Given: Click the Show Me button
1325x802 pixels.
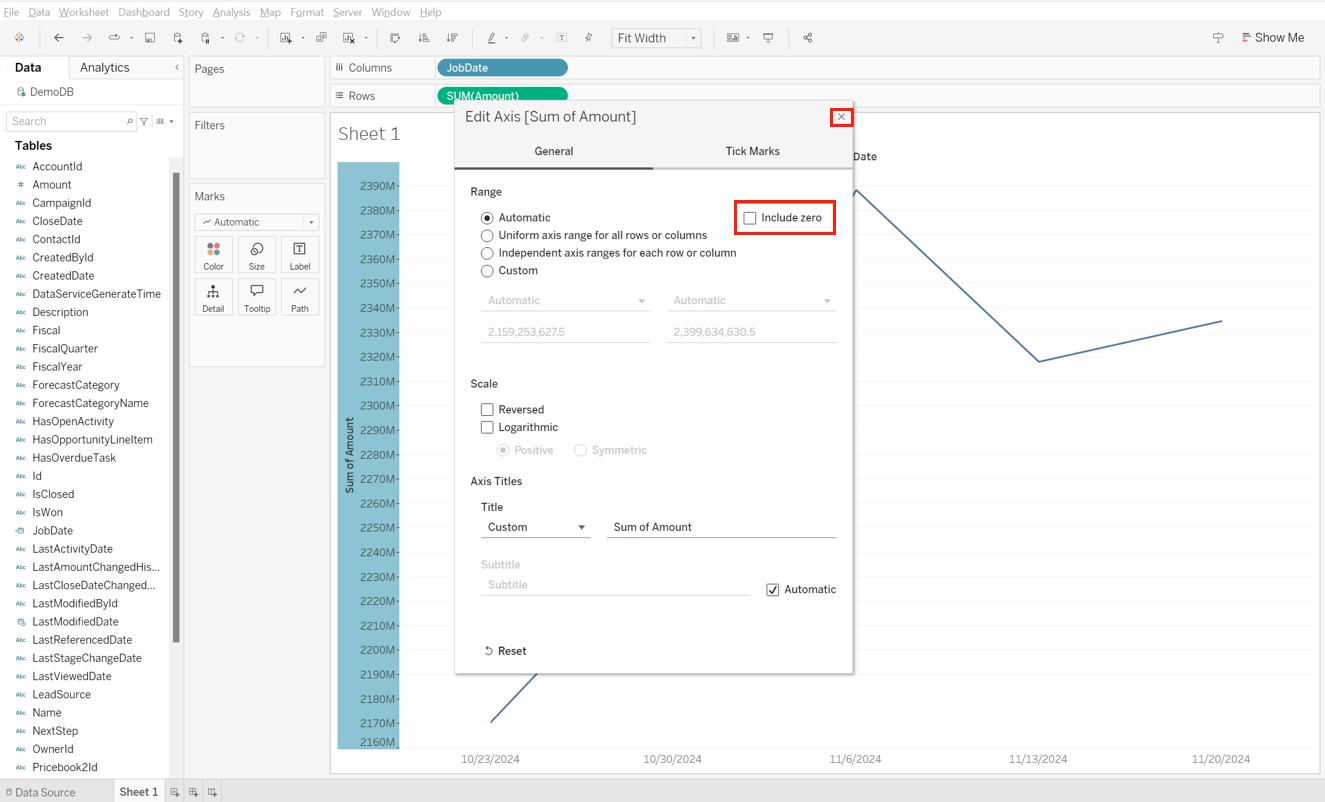Looking at the screenshot, I should pyautogui.click(x=1272, y=38).
